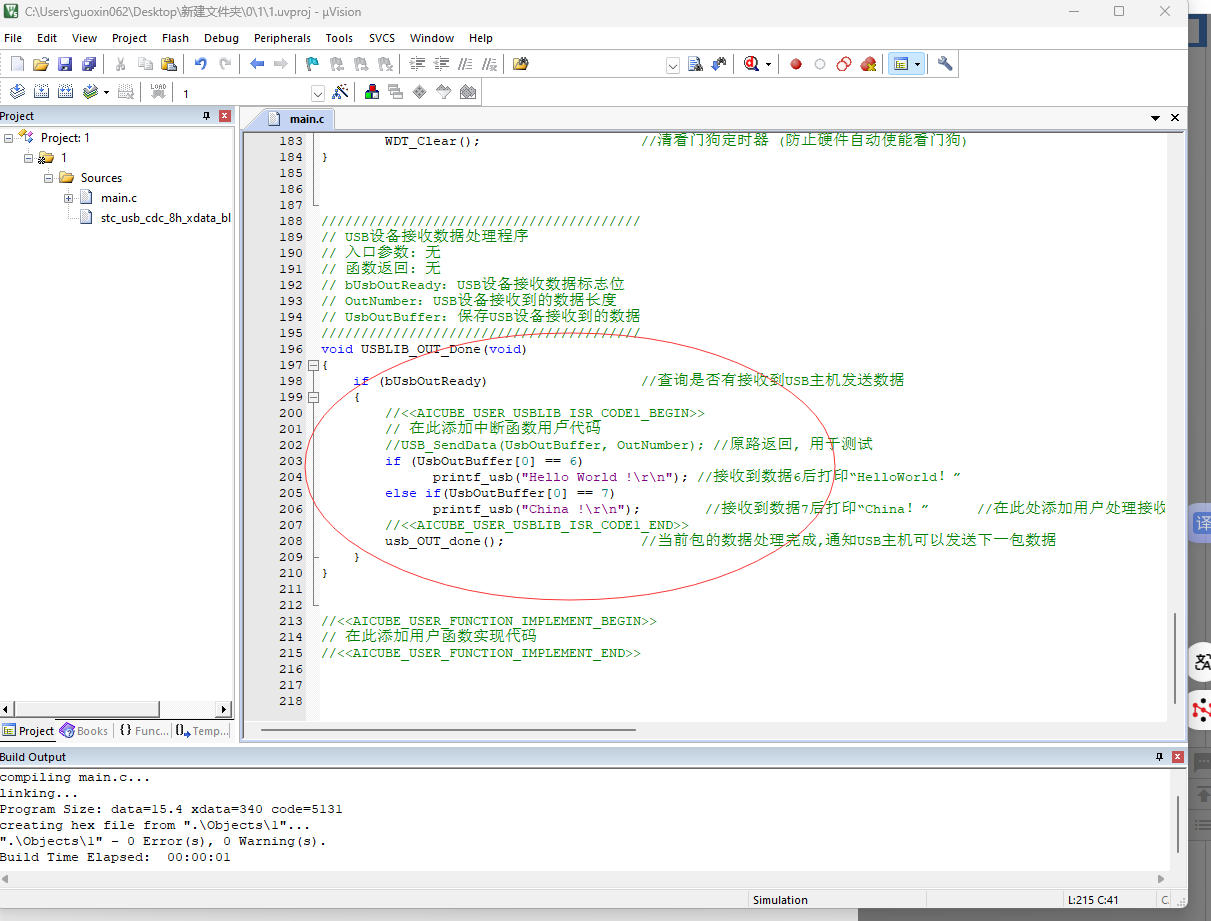
Task: Switch to the Books tab
Action: 85,731
